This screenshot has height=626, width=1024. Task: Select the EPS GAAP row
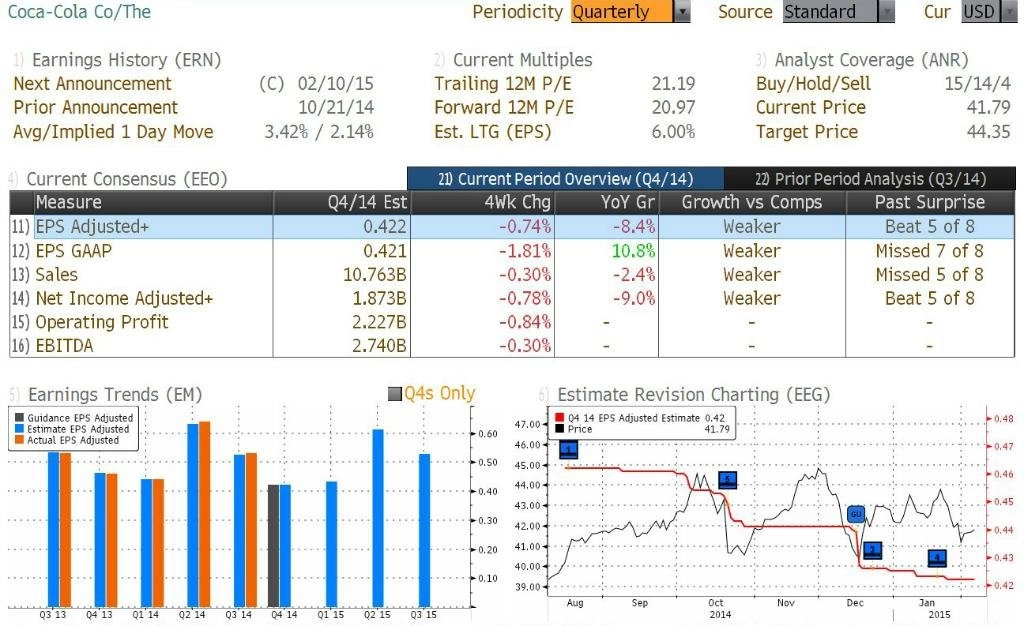tap(512, 251)
